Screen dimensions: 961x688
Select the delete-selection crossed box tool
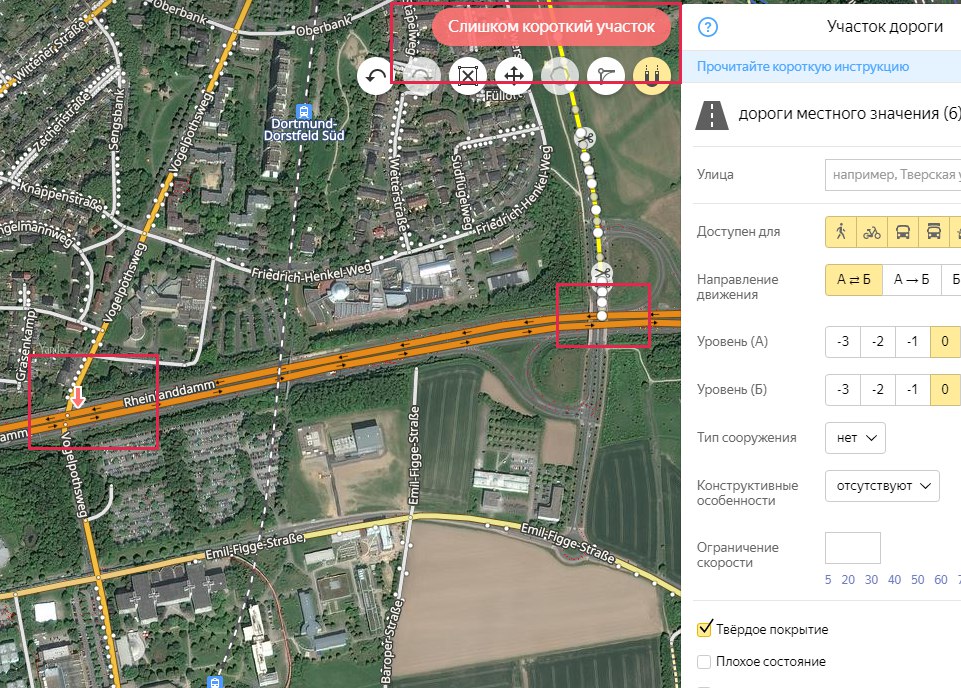468,76
